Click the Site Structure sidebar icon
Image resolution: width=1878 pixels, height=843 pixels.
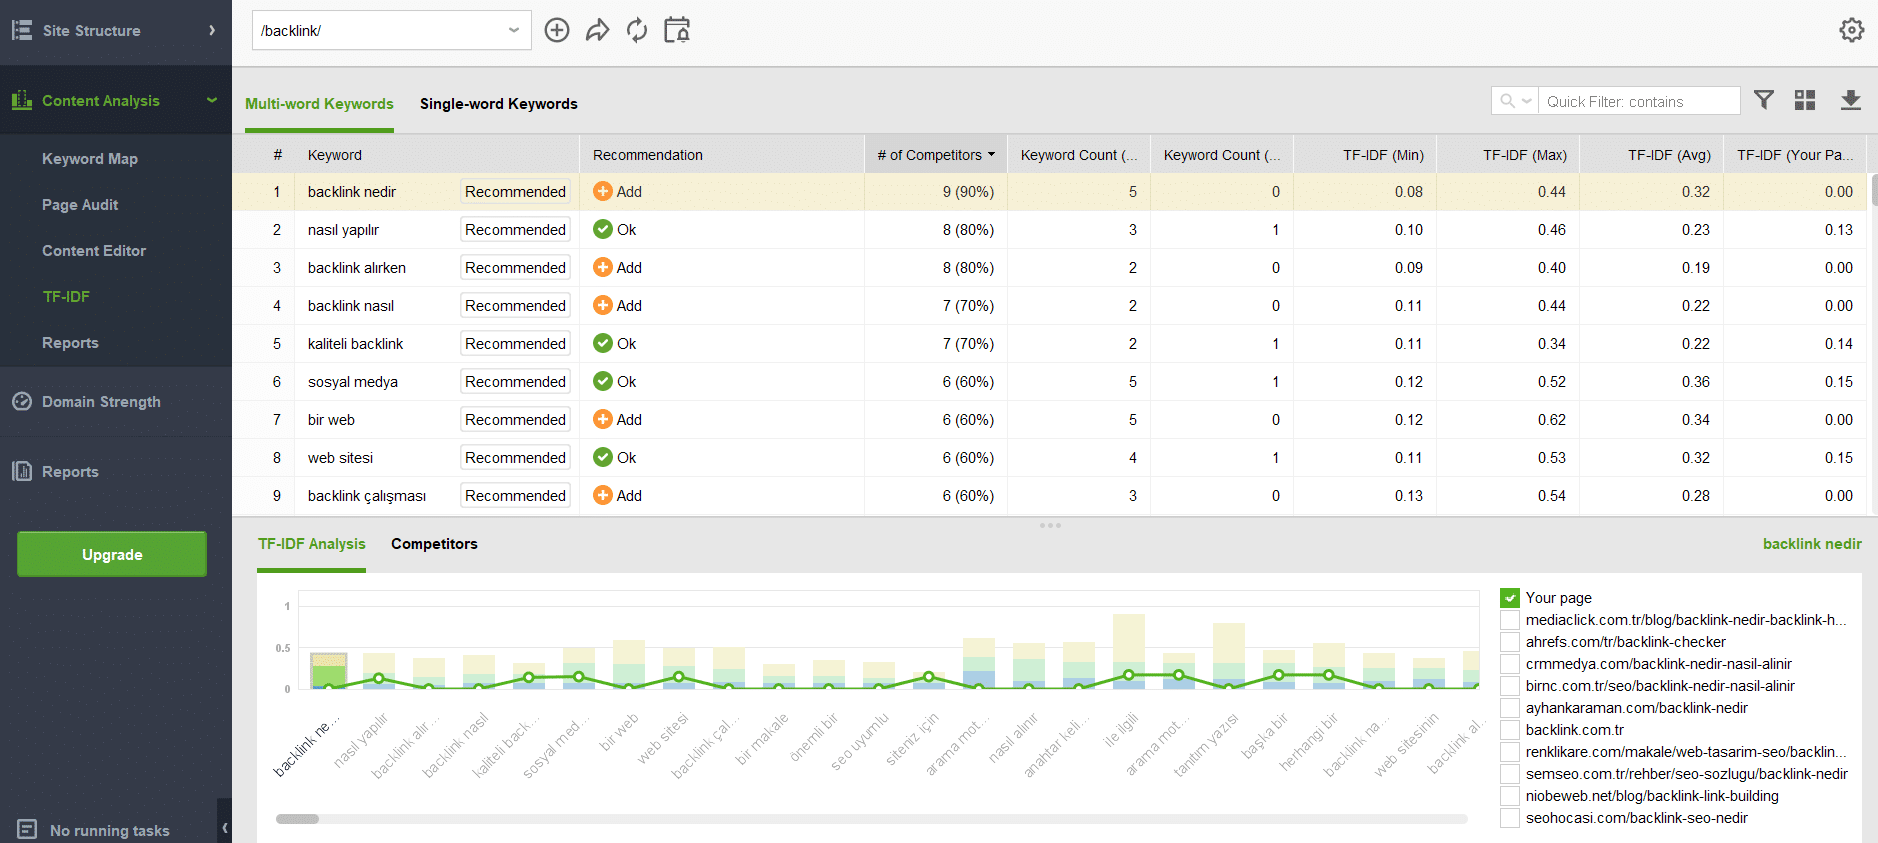[22, 30]
